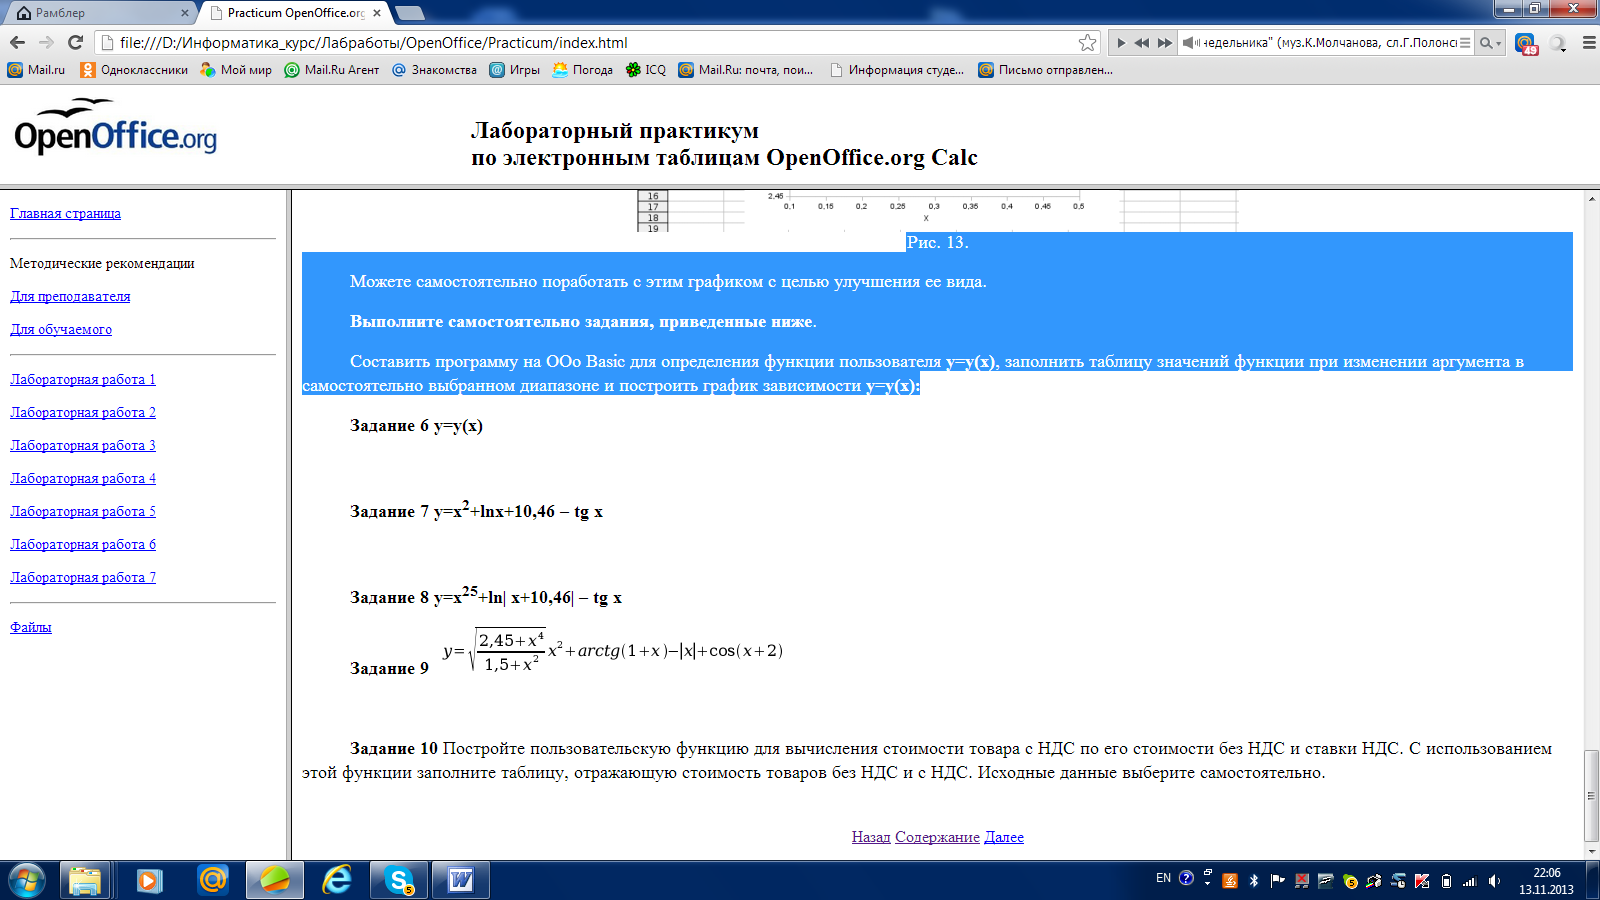Reload the page
1600x900 pixels.
[75, 42]
